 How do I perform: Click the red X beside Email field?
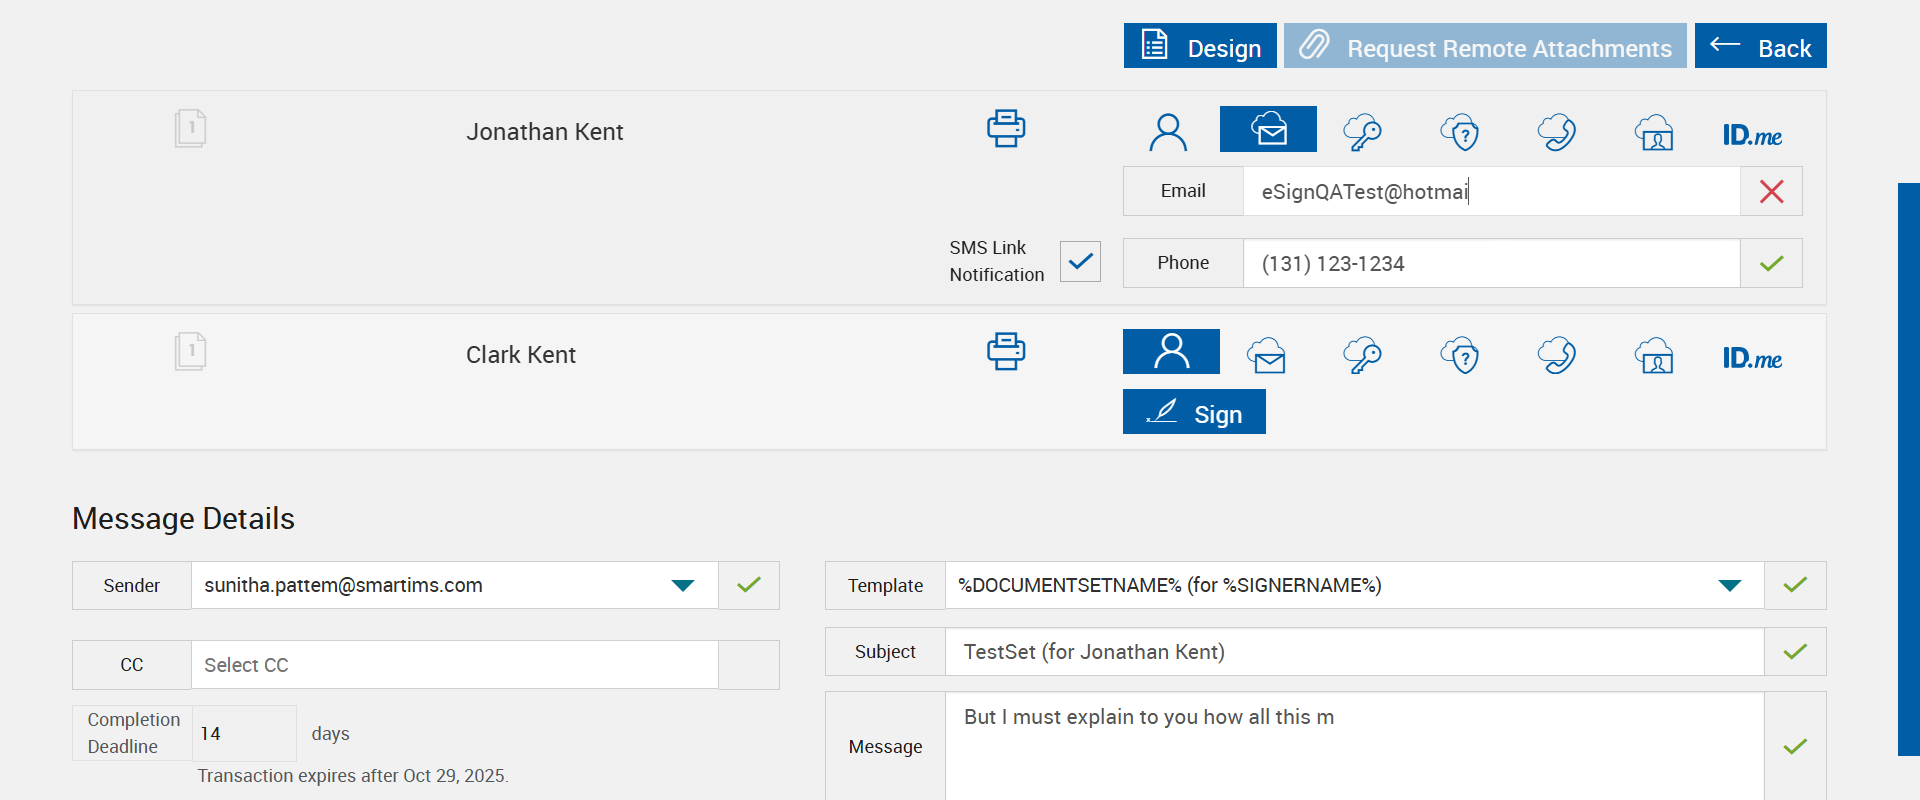coord(1771,191)
